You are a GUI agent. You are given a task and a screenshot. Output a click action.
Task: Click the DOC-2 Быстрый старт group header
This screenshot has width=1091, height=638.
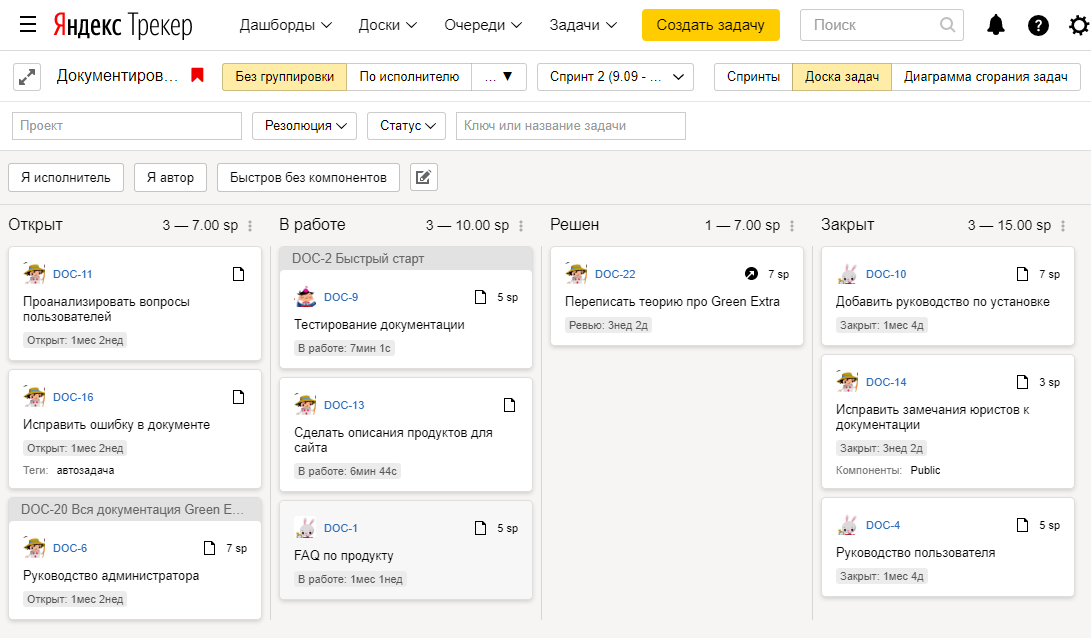406,259
